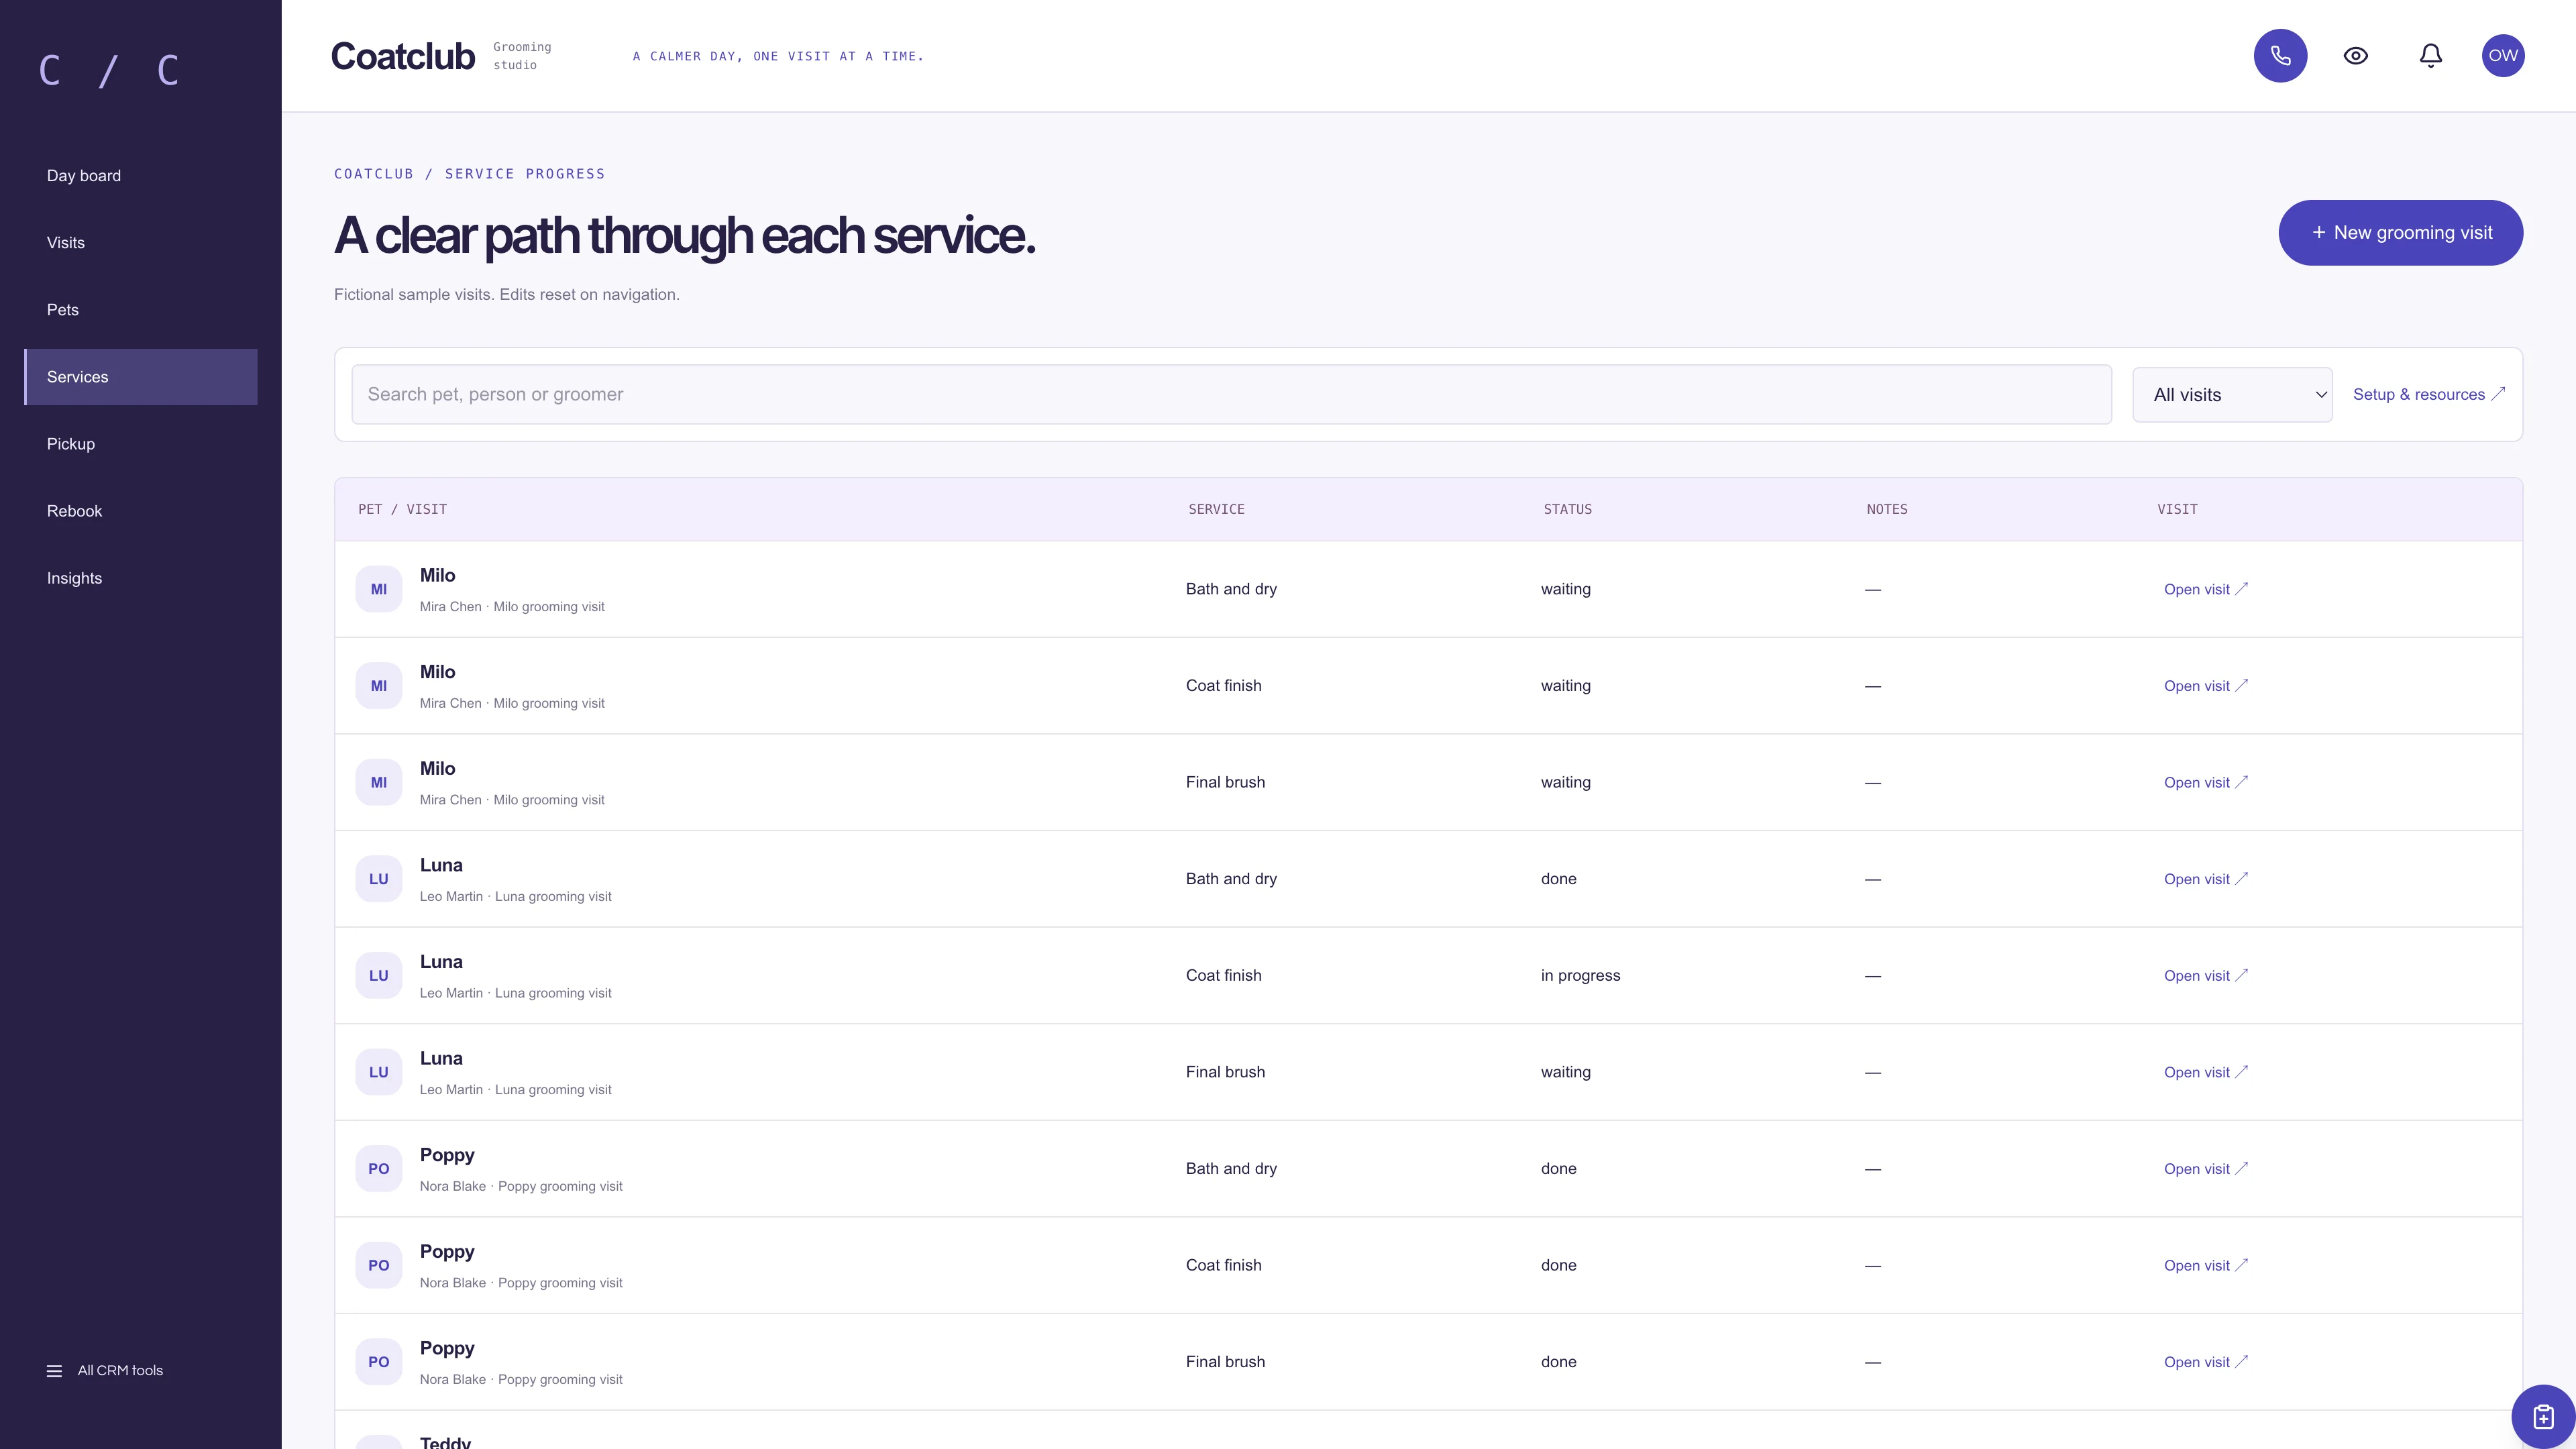
Task: Click the COATCLUB breadcrumb text
Action: (373, 174)
